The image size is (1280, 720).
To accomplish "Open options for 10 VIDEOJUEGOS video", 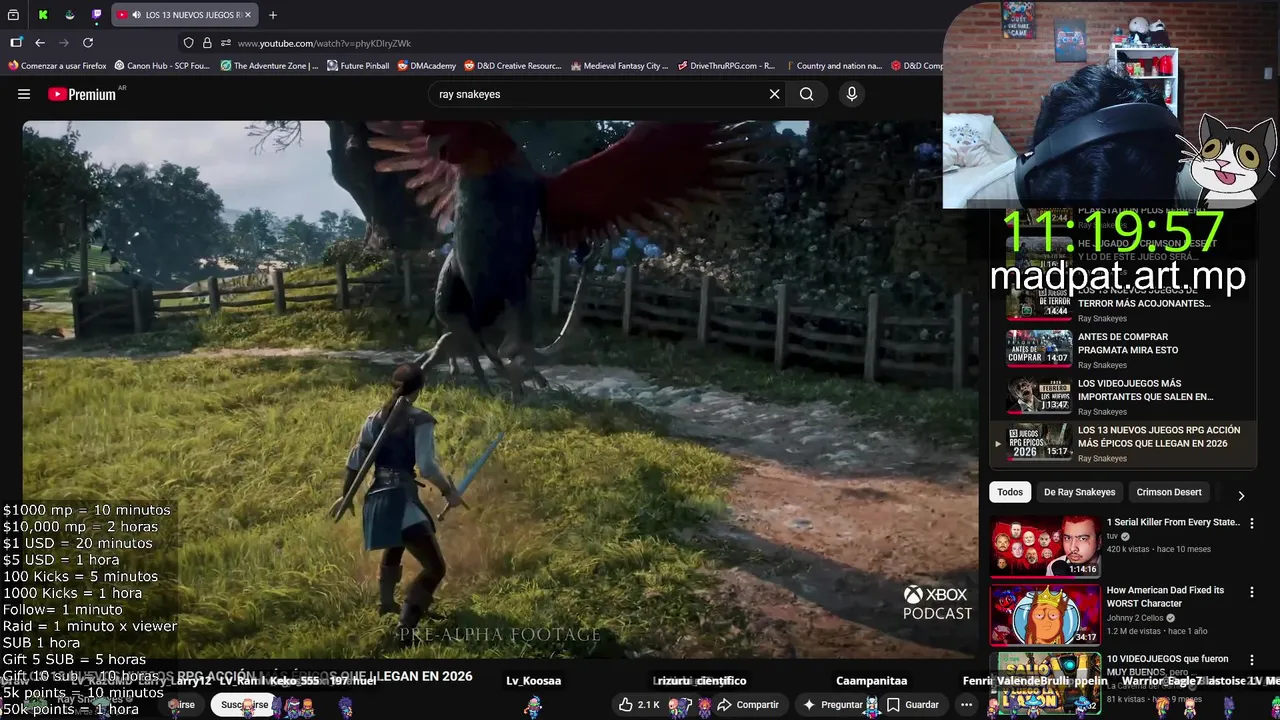I will coord(1251,660).
